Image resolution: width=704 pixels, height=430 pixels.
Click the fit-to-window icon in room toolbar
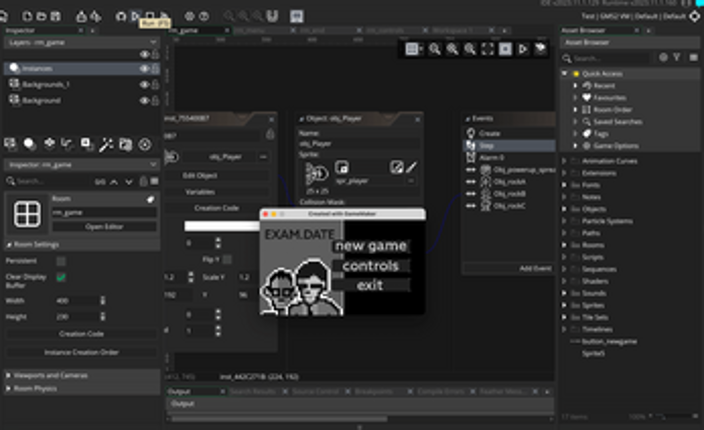488,48
